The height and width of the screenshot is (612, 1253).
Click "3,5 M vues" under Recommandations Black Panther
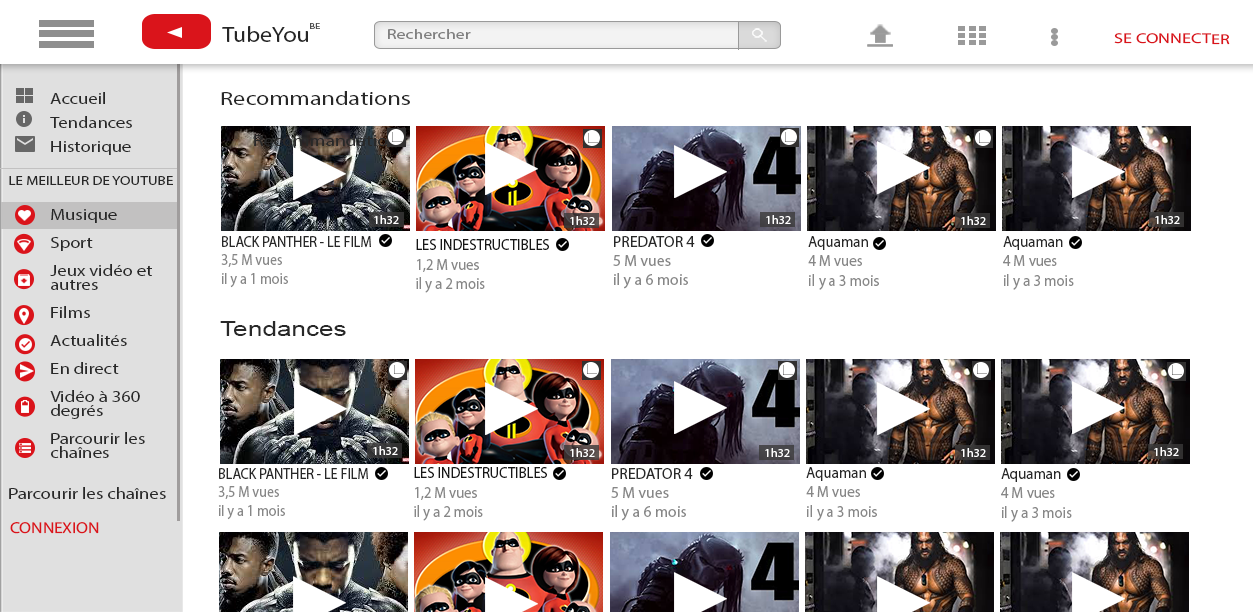(252, 260)
